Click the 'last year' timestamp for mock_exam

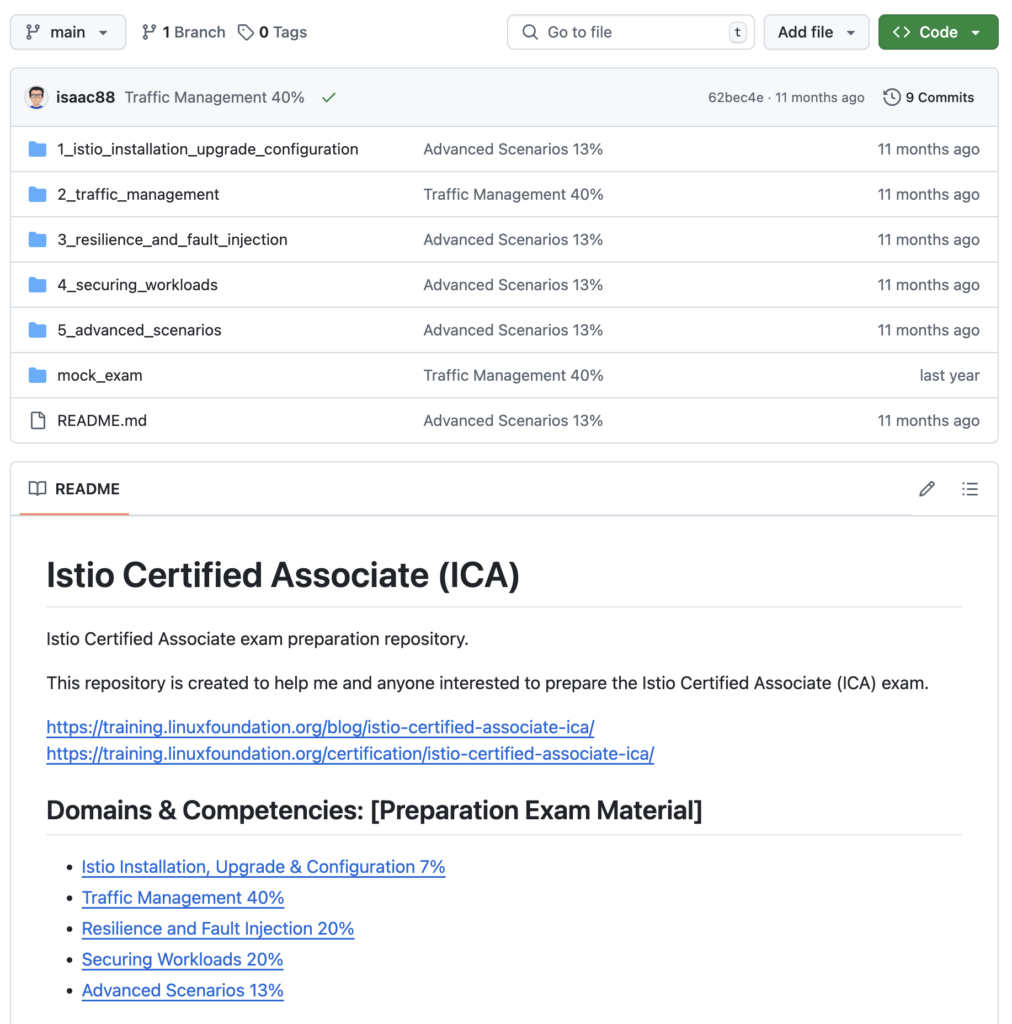tap(949, 376)
